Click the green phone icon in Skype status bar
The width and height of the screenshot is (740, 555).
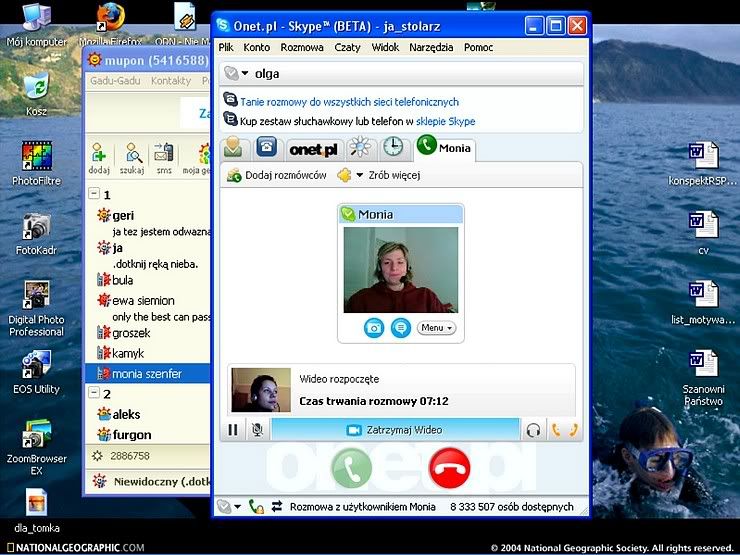(x=256, y=506)
